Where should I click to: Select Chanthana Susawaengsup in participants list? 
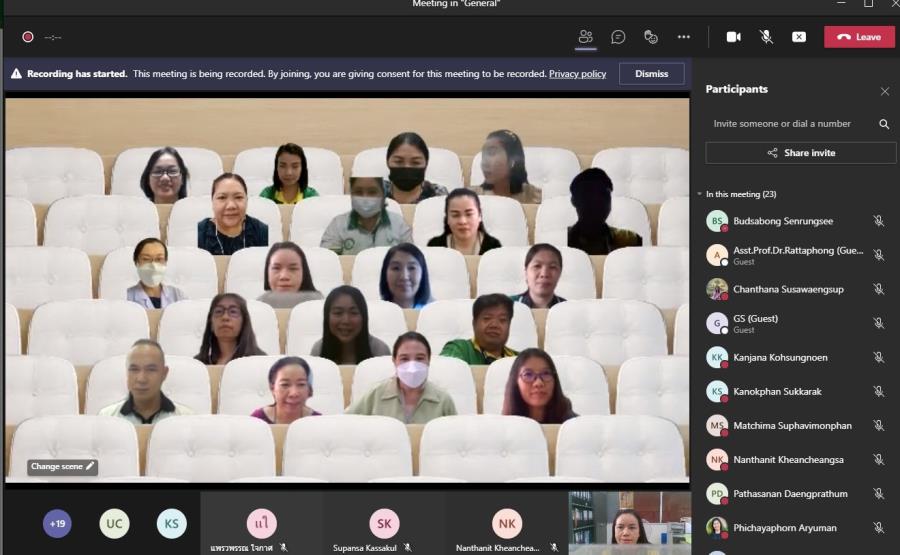click(x=788, y=289)
